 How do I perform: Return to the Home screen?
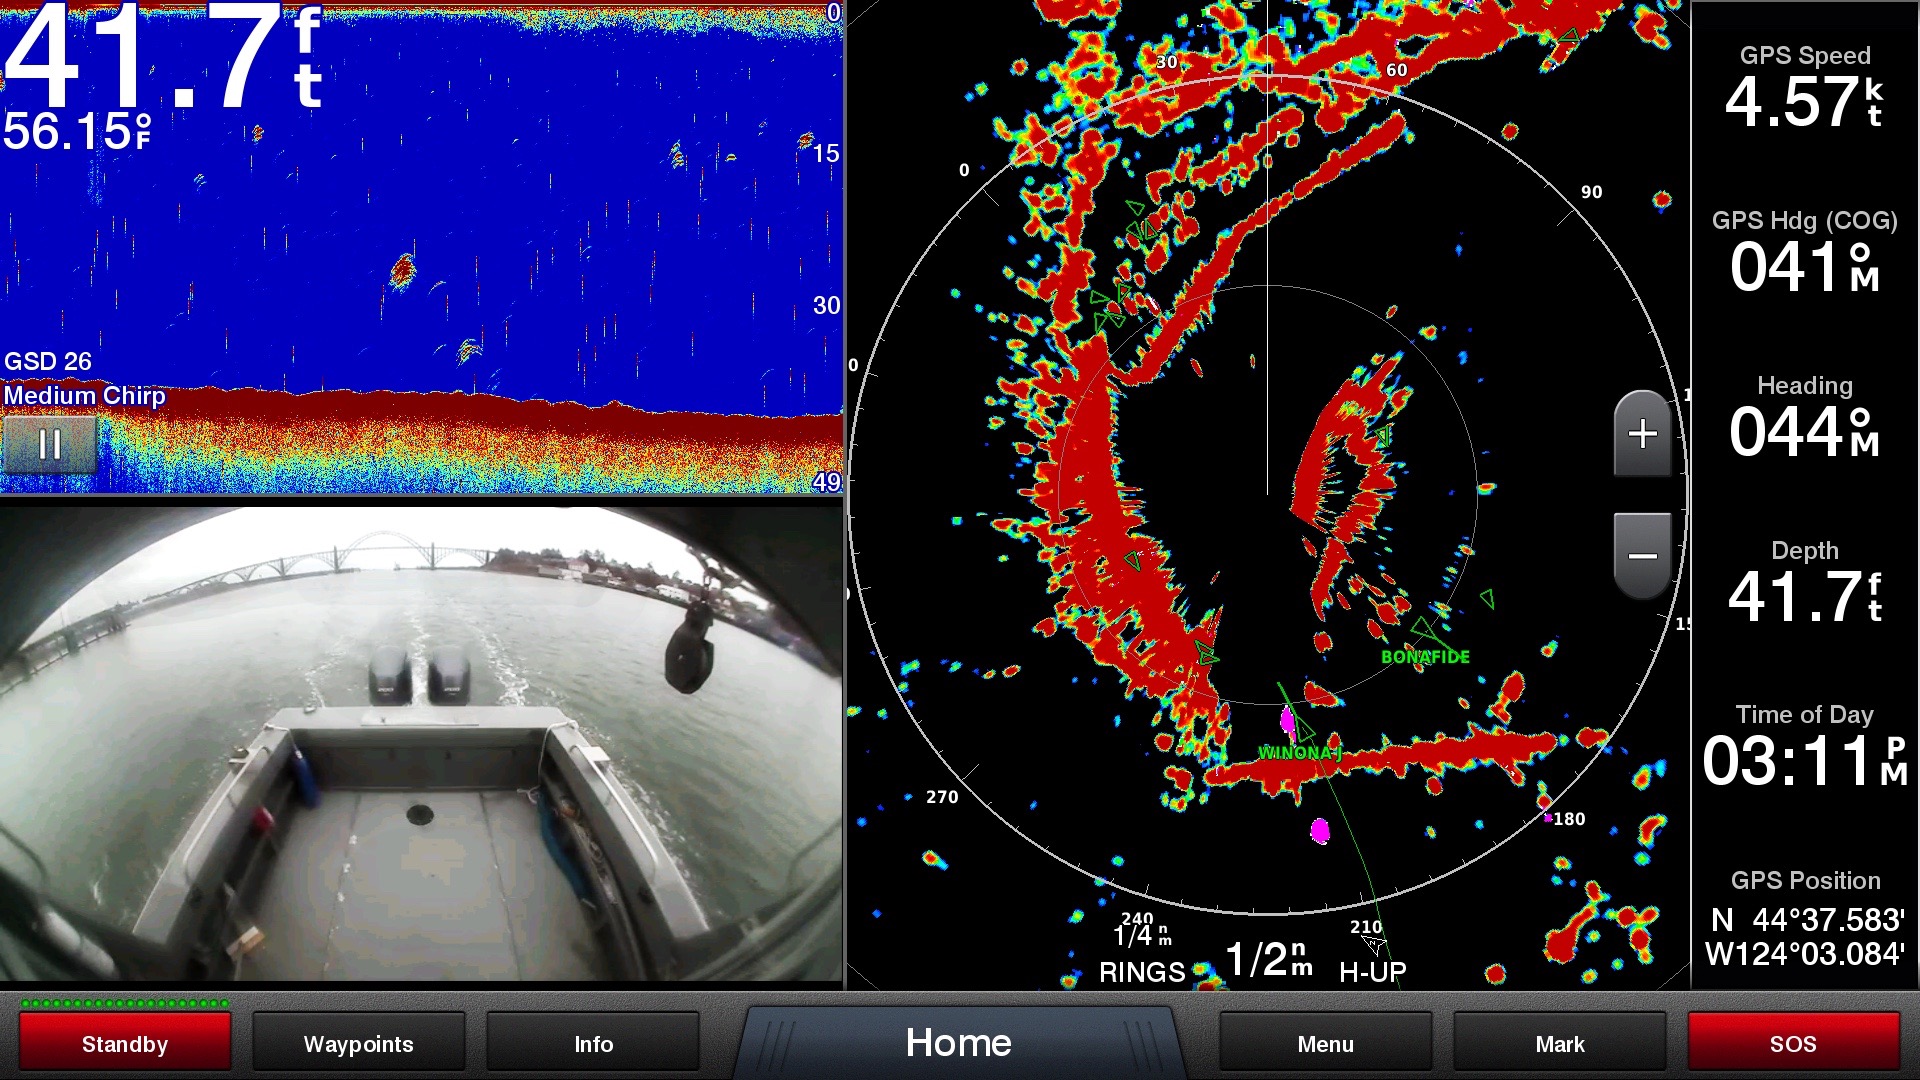[x=958, y=1043]
